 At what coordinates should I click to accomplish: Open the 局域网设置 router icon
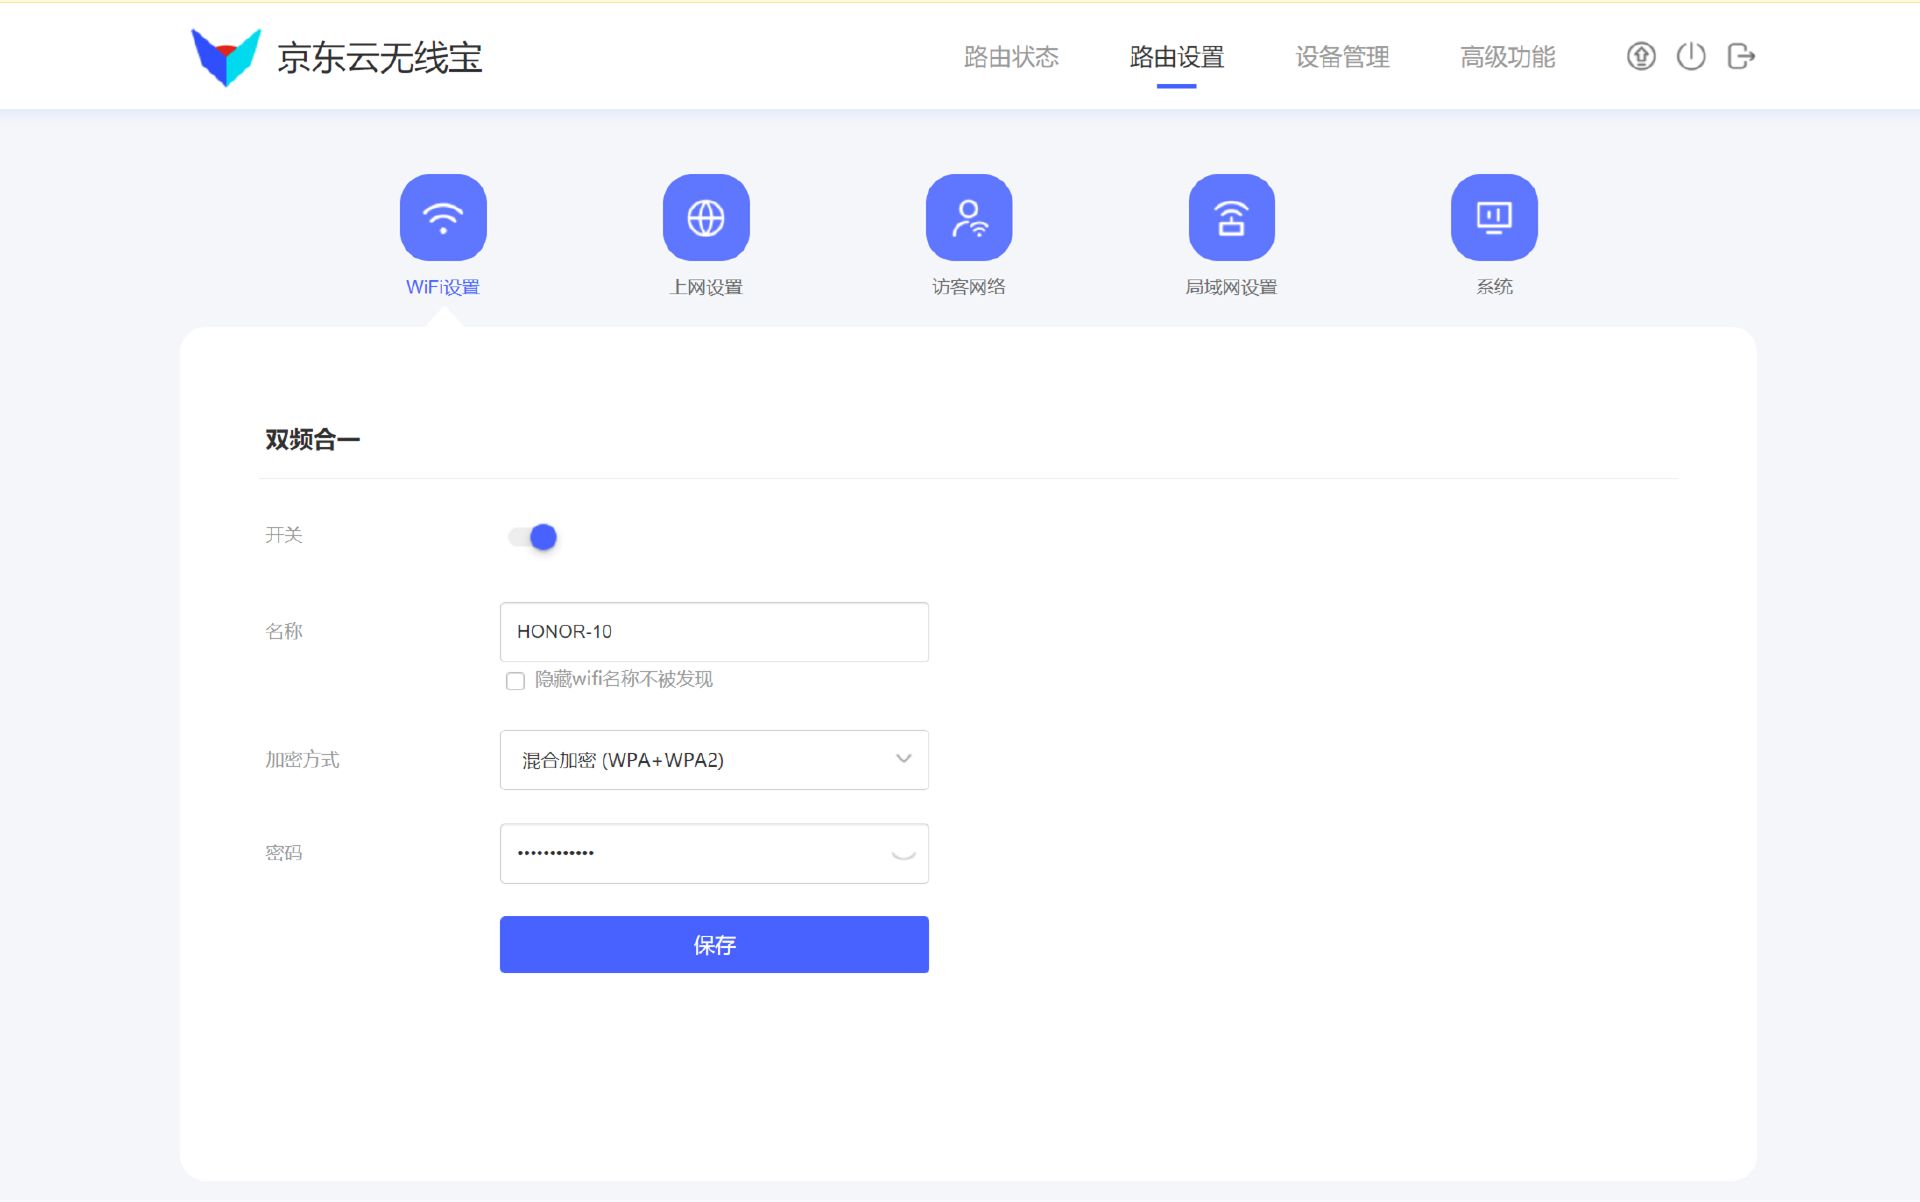pyautogui.click(x=1232, y=217)
